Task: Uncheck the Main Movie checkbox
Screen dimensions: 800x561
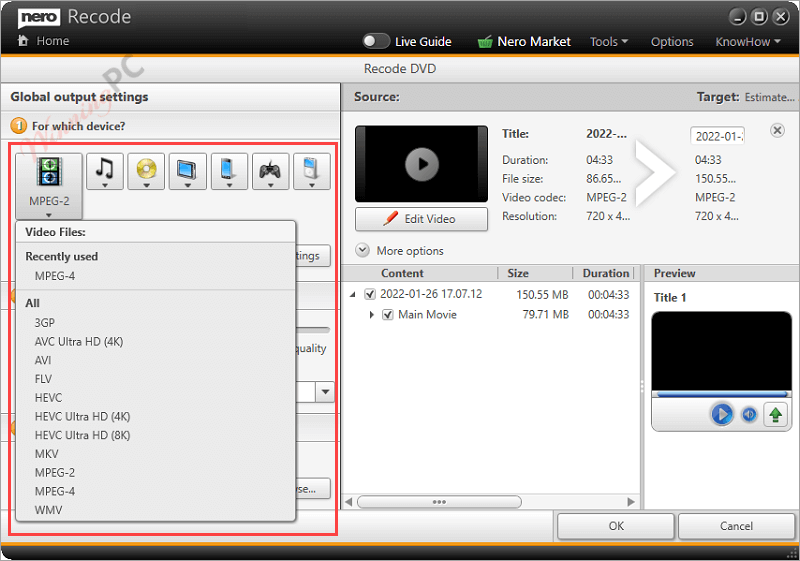Action: (388, 315)
